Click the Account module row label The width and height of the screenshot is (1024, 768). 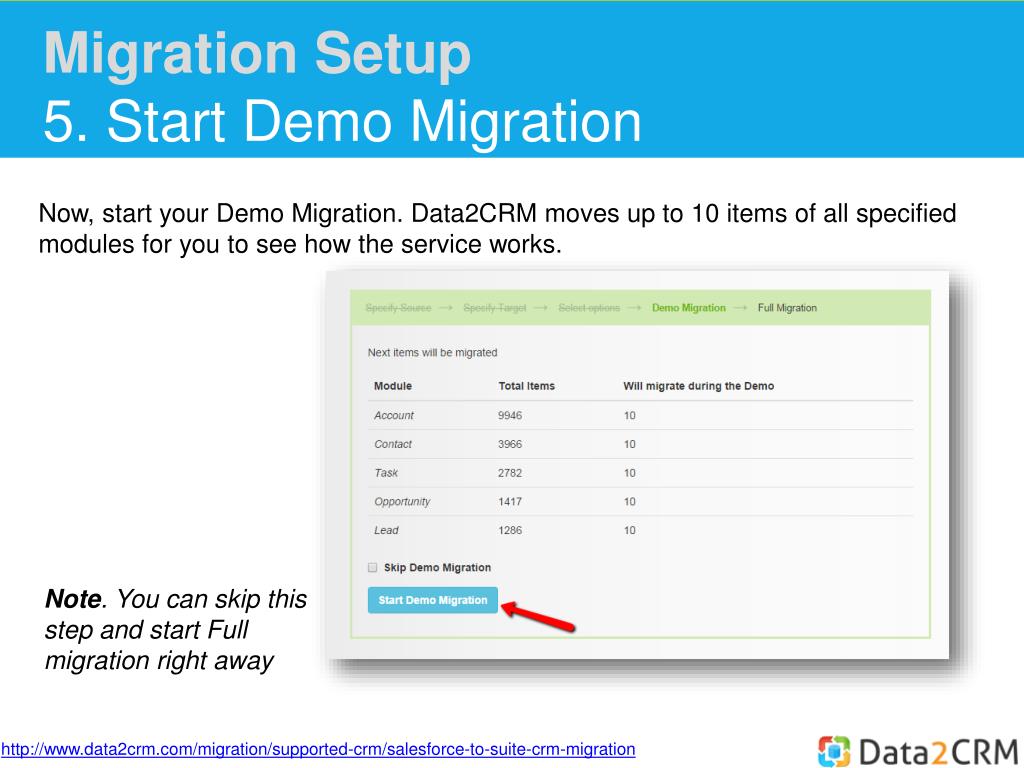394,415
